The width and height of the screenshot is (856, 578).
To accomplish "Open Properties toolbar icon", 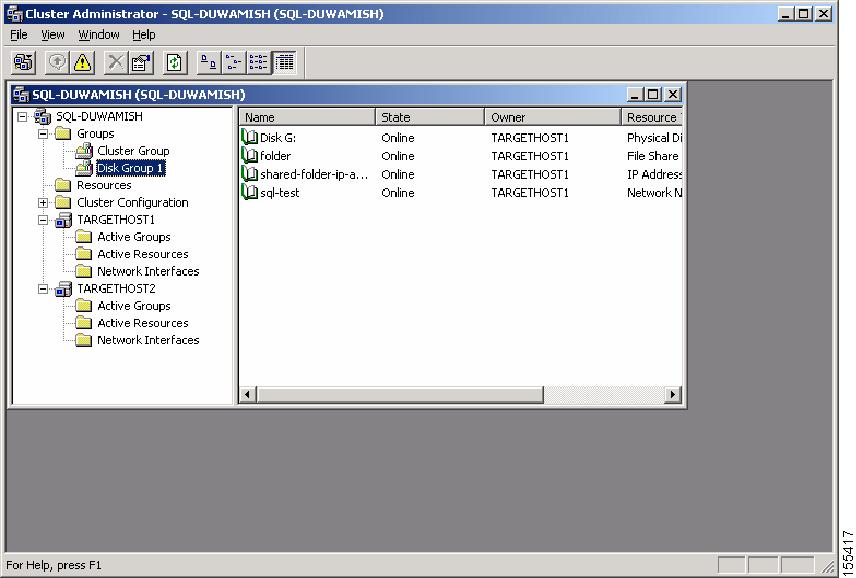I will pyautogui.click(x=141, y=62).
